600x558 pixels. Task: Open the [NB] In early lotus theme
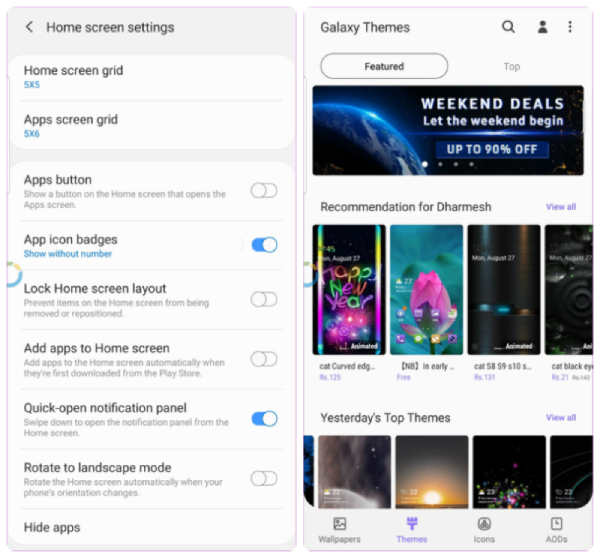point(426,290)
